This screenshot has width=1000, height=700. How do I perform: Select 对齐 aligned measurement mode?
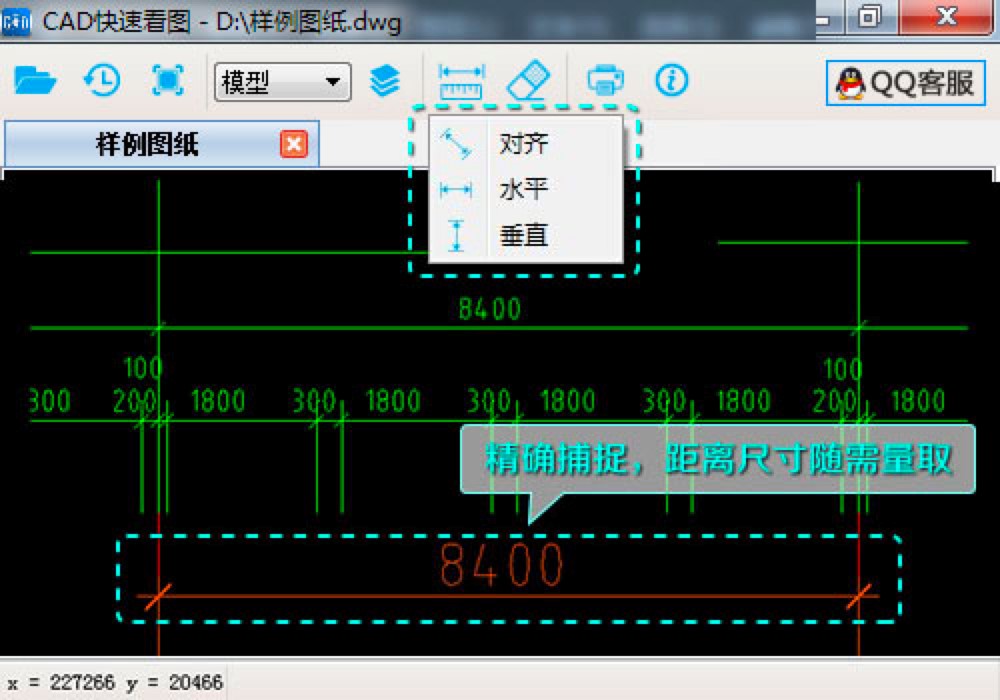click(524, 143)
